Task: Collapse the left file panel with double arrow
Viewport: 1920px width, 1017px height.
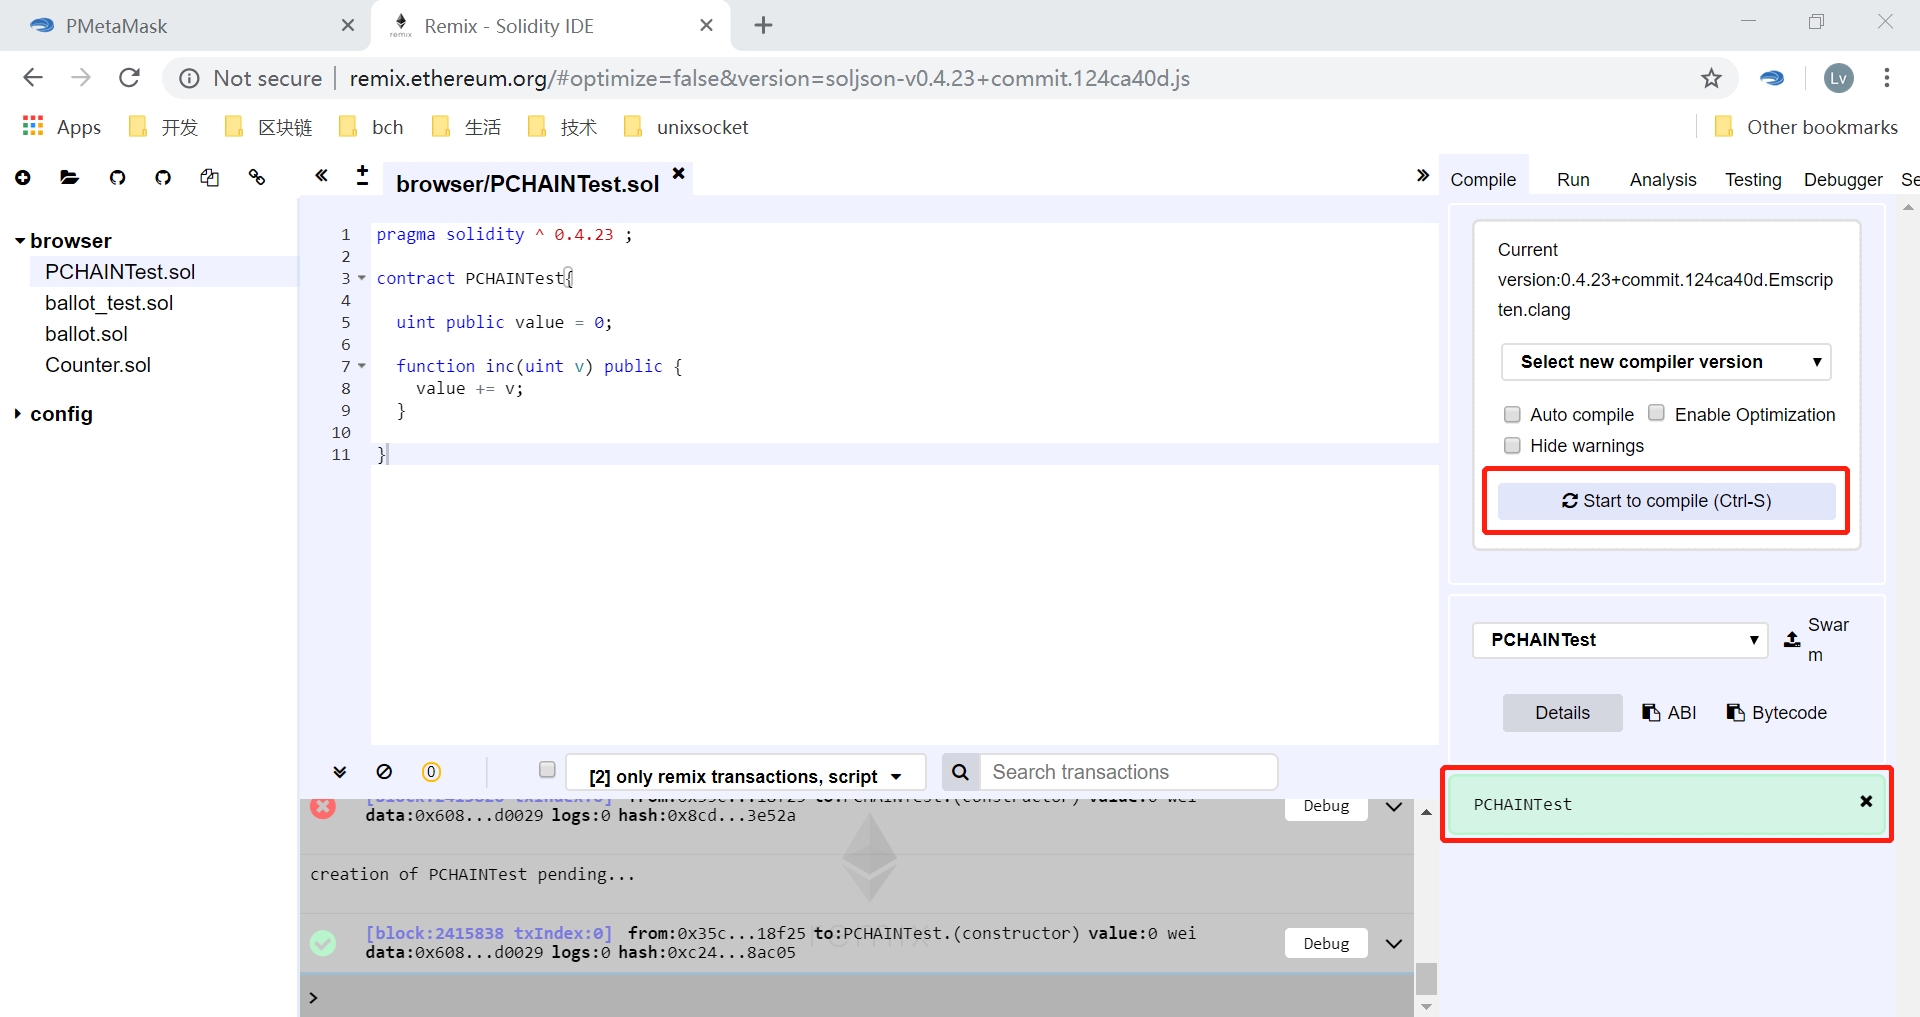Action: [x=321, y=176]
